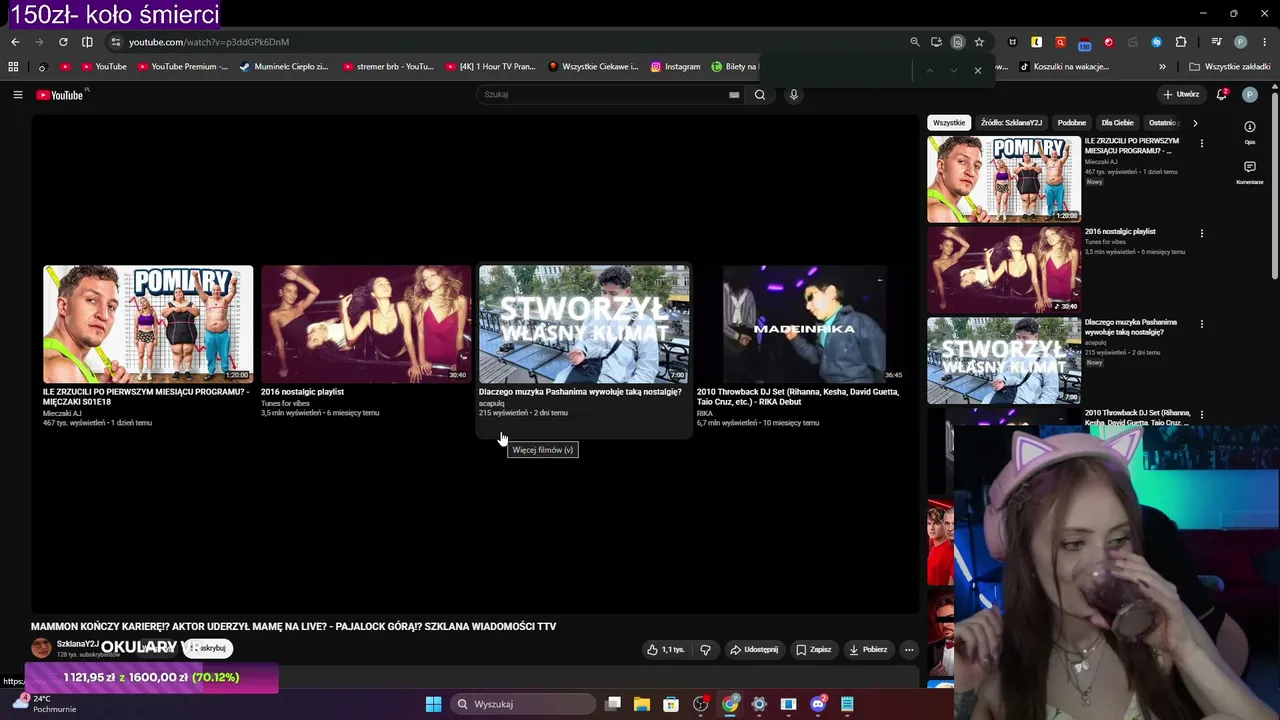1280x720 pixels.
Task: Open the Wszystkie zakładki bookmarks folder
Action: [1230, 67]
